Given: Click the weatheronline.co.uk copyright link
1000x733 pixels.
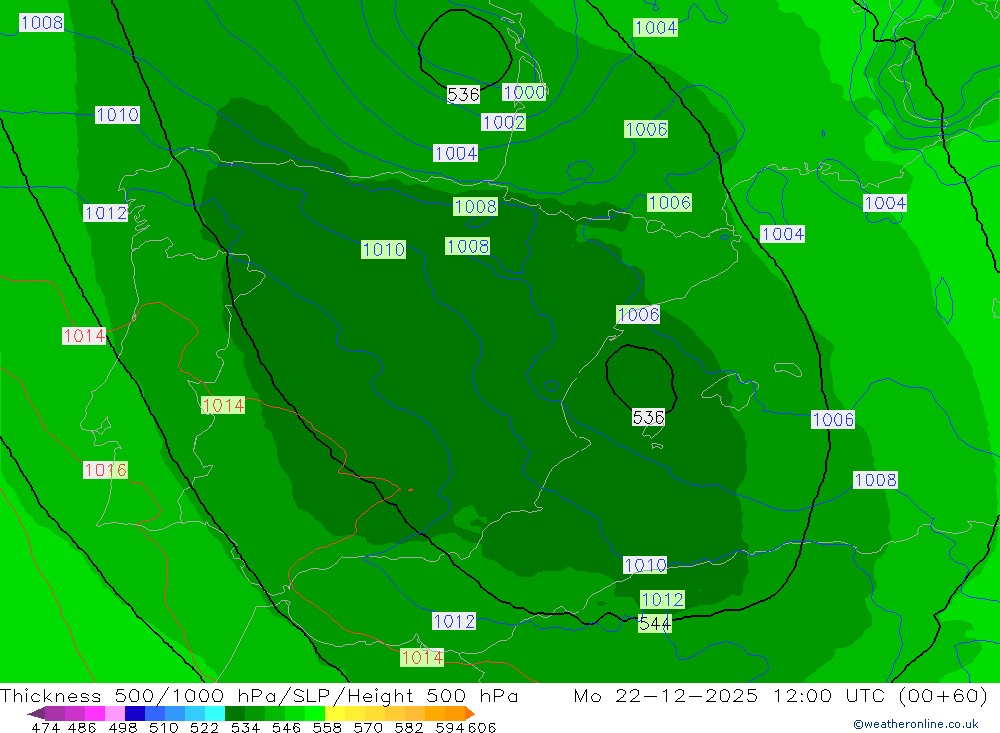Looking at the screenshot, I should tap(916, 724).
